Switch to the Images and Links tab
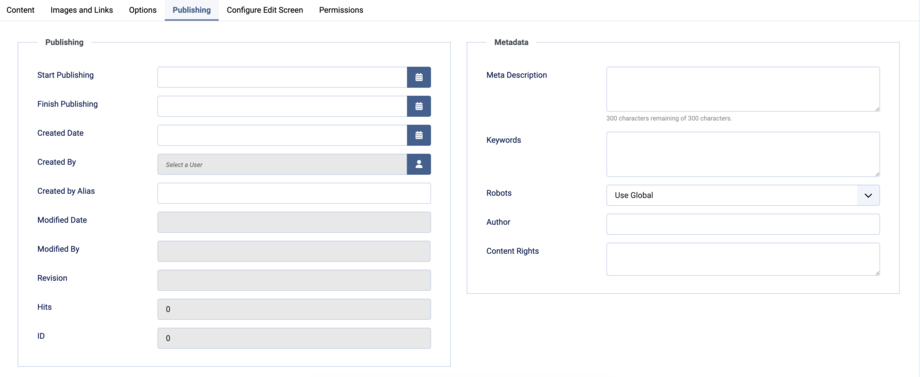The image size is (920, 377). [82, 10]
